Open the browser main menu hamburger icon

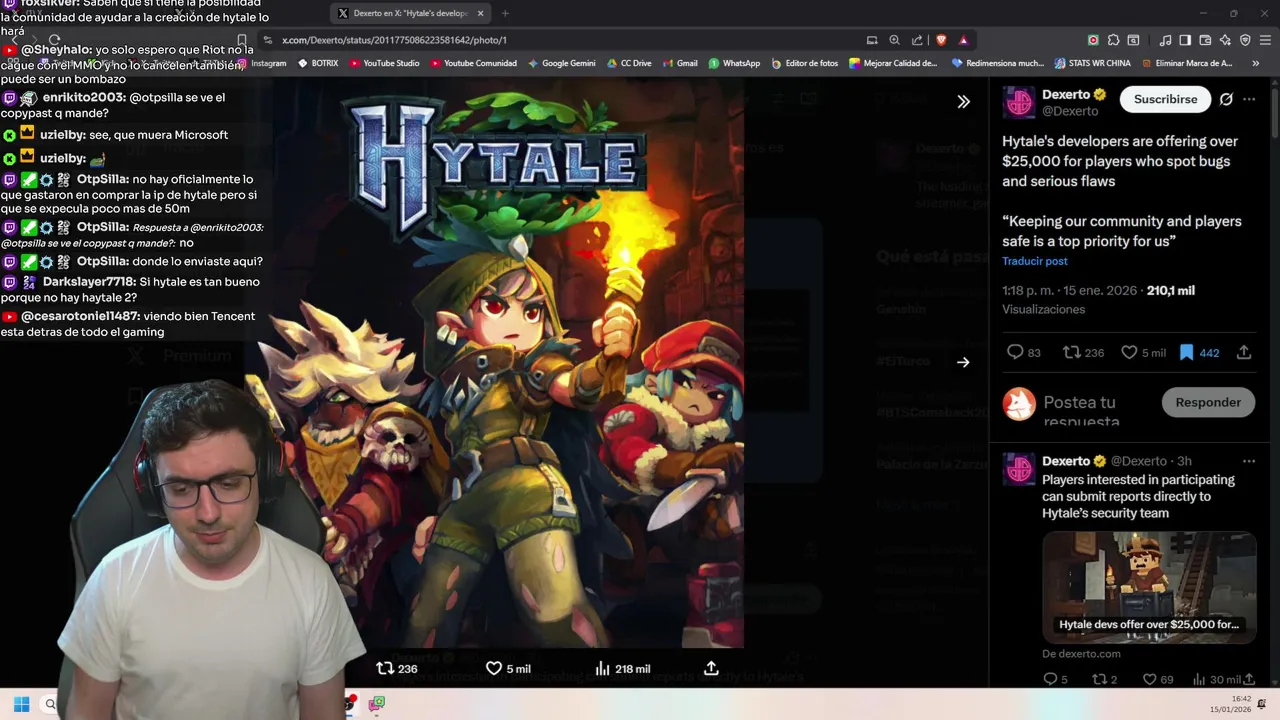(1265, 40)
